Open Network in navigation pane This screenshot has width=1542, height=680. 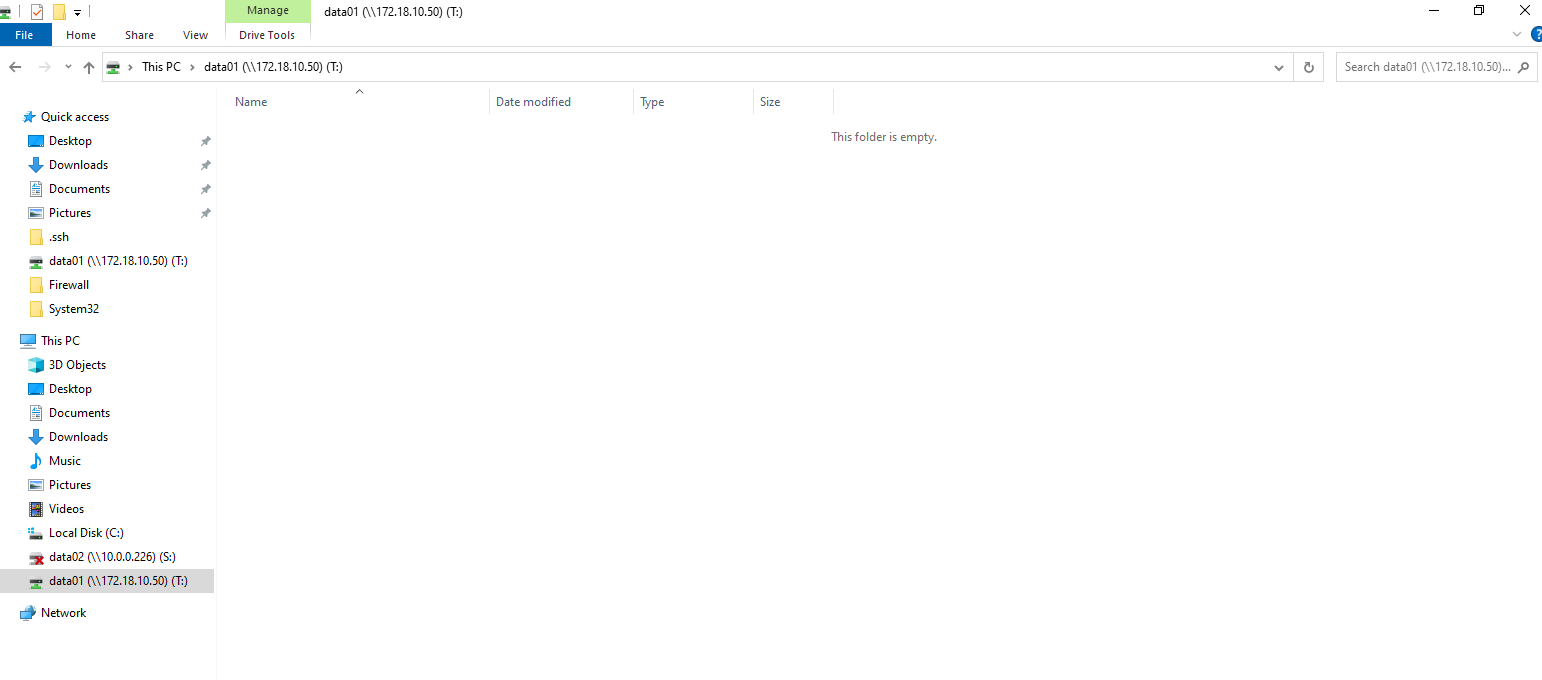click(63, 613)
